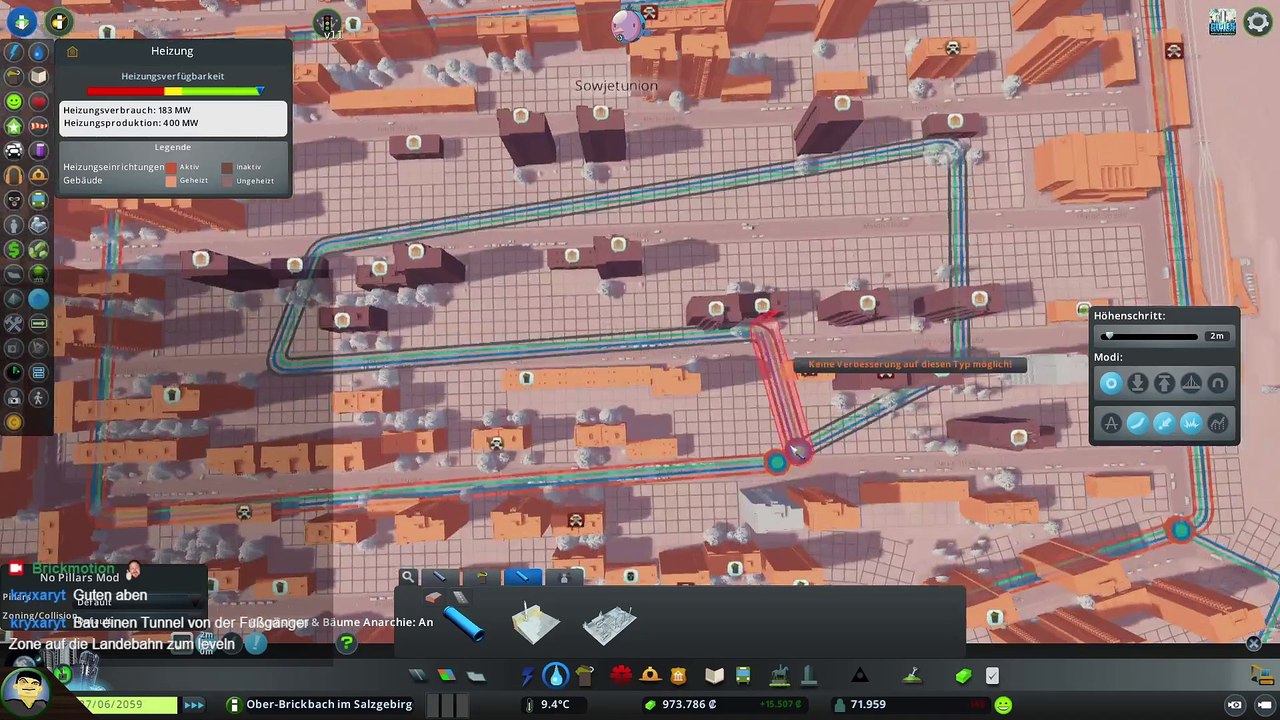Select the boiler station building thumbnail
This screenshot has height=720, width=1280.
(x=535, y=622)
